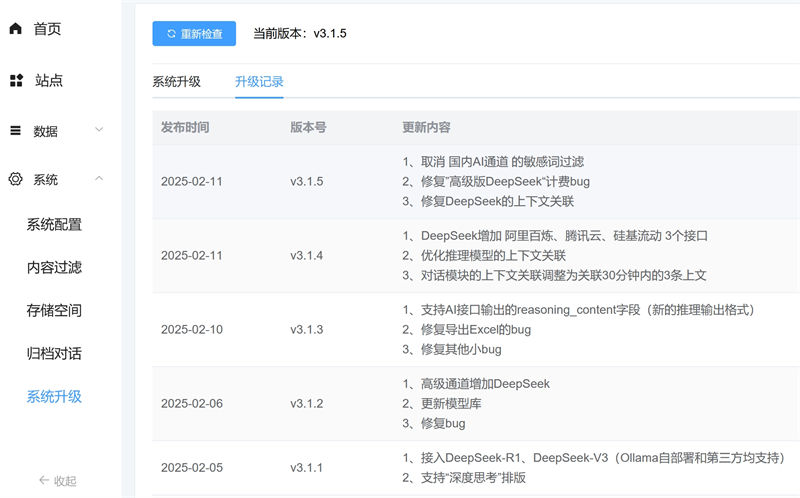
Task: Switch to the 升级记录 tab
Action: 259,82
